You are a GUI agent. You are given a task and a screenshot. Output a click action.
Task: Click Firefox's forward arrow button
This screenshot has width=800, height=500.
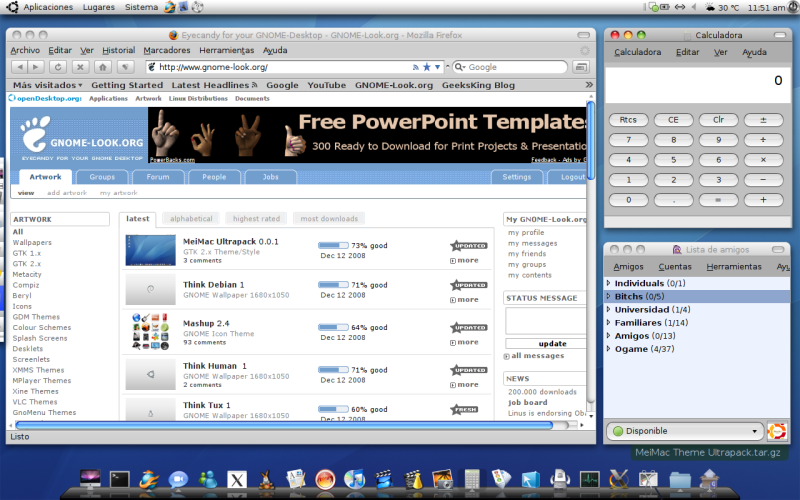[x=36, y=67]
